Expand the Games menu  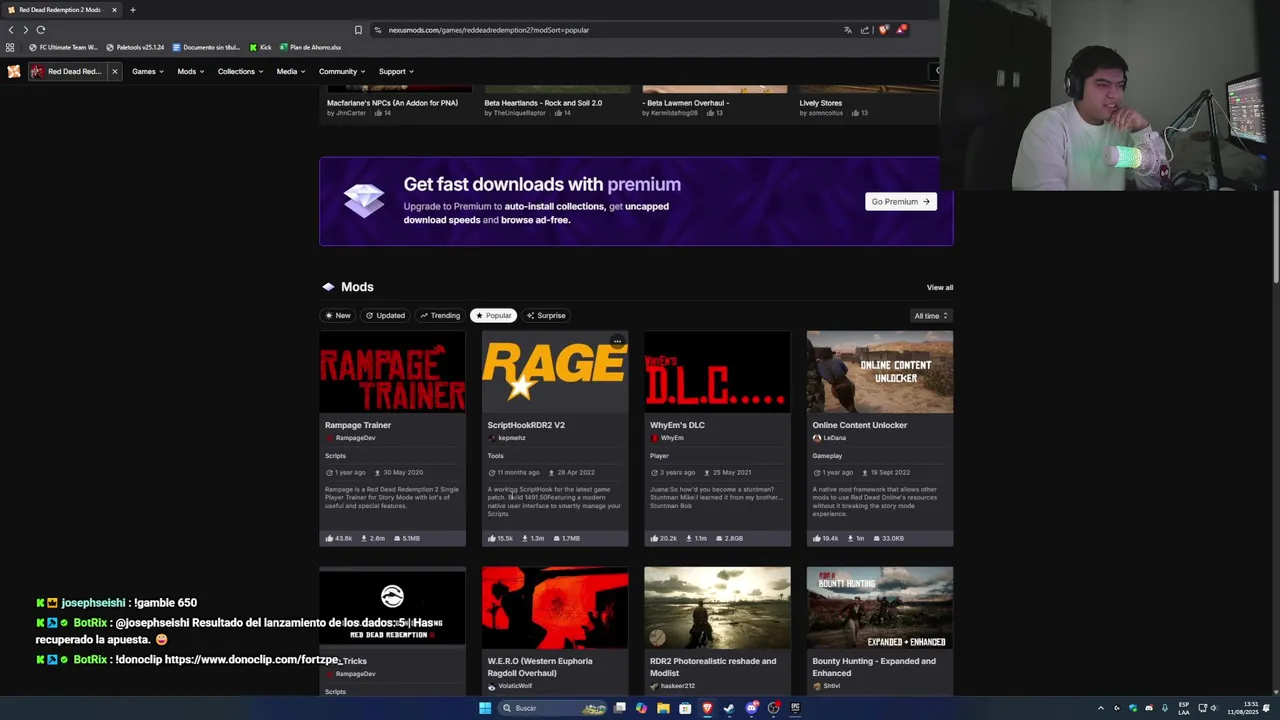coord(147,71)
